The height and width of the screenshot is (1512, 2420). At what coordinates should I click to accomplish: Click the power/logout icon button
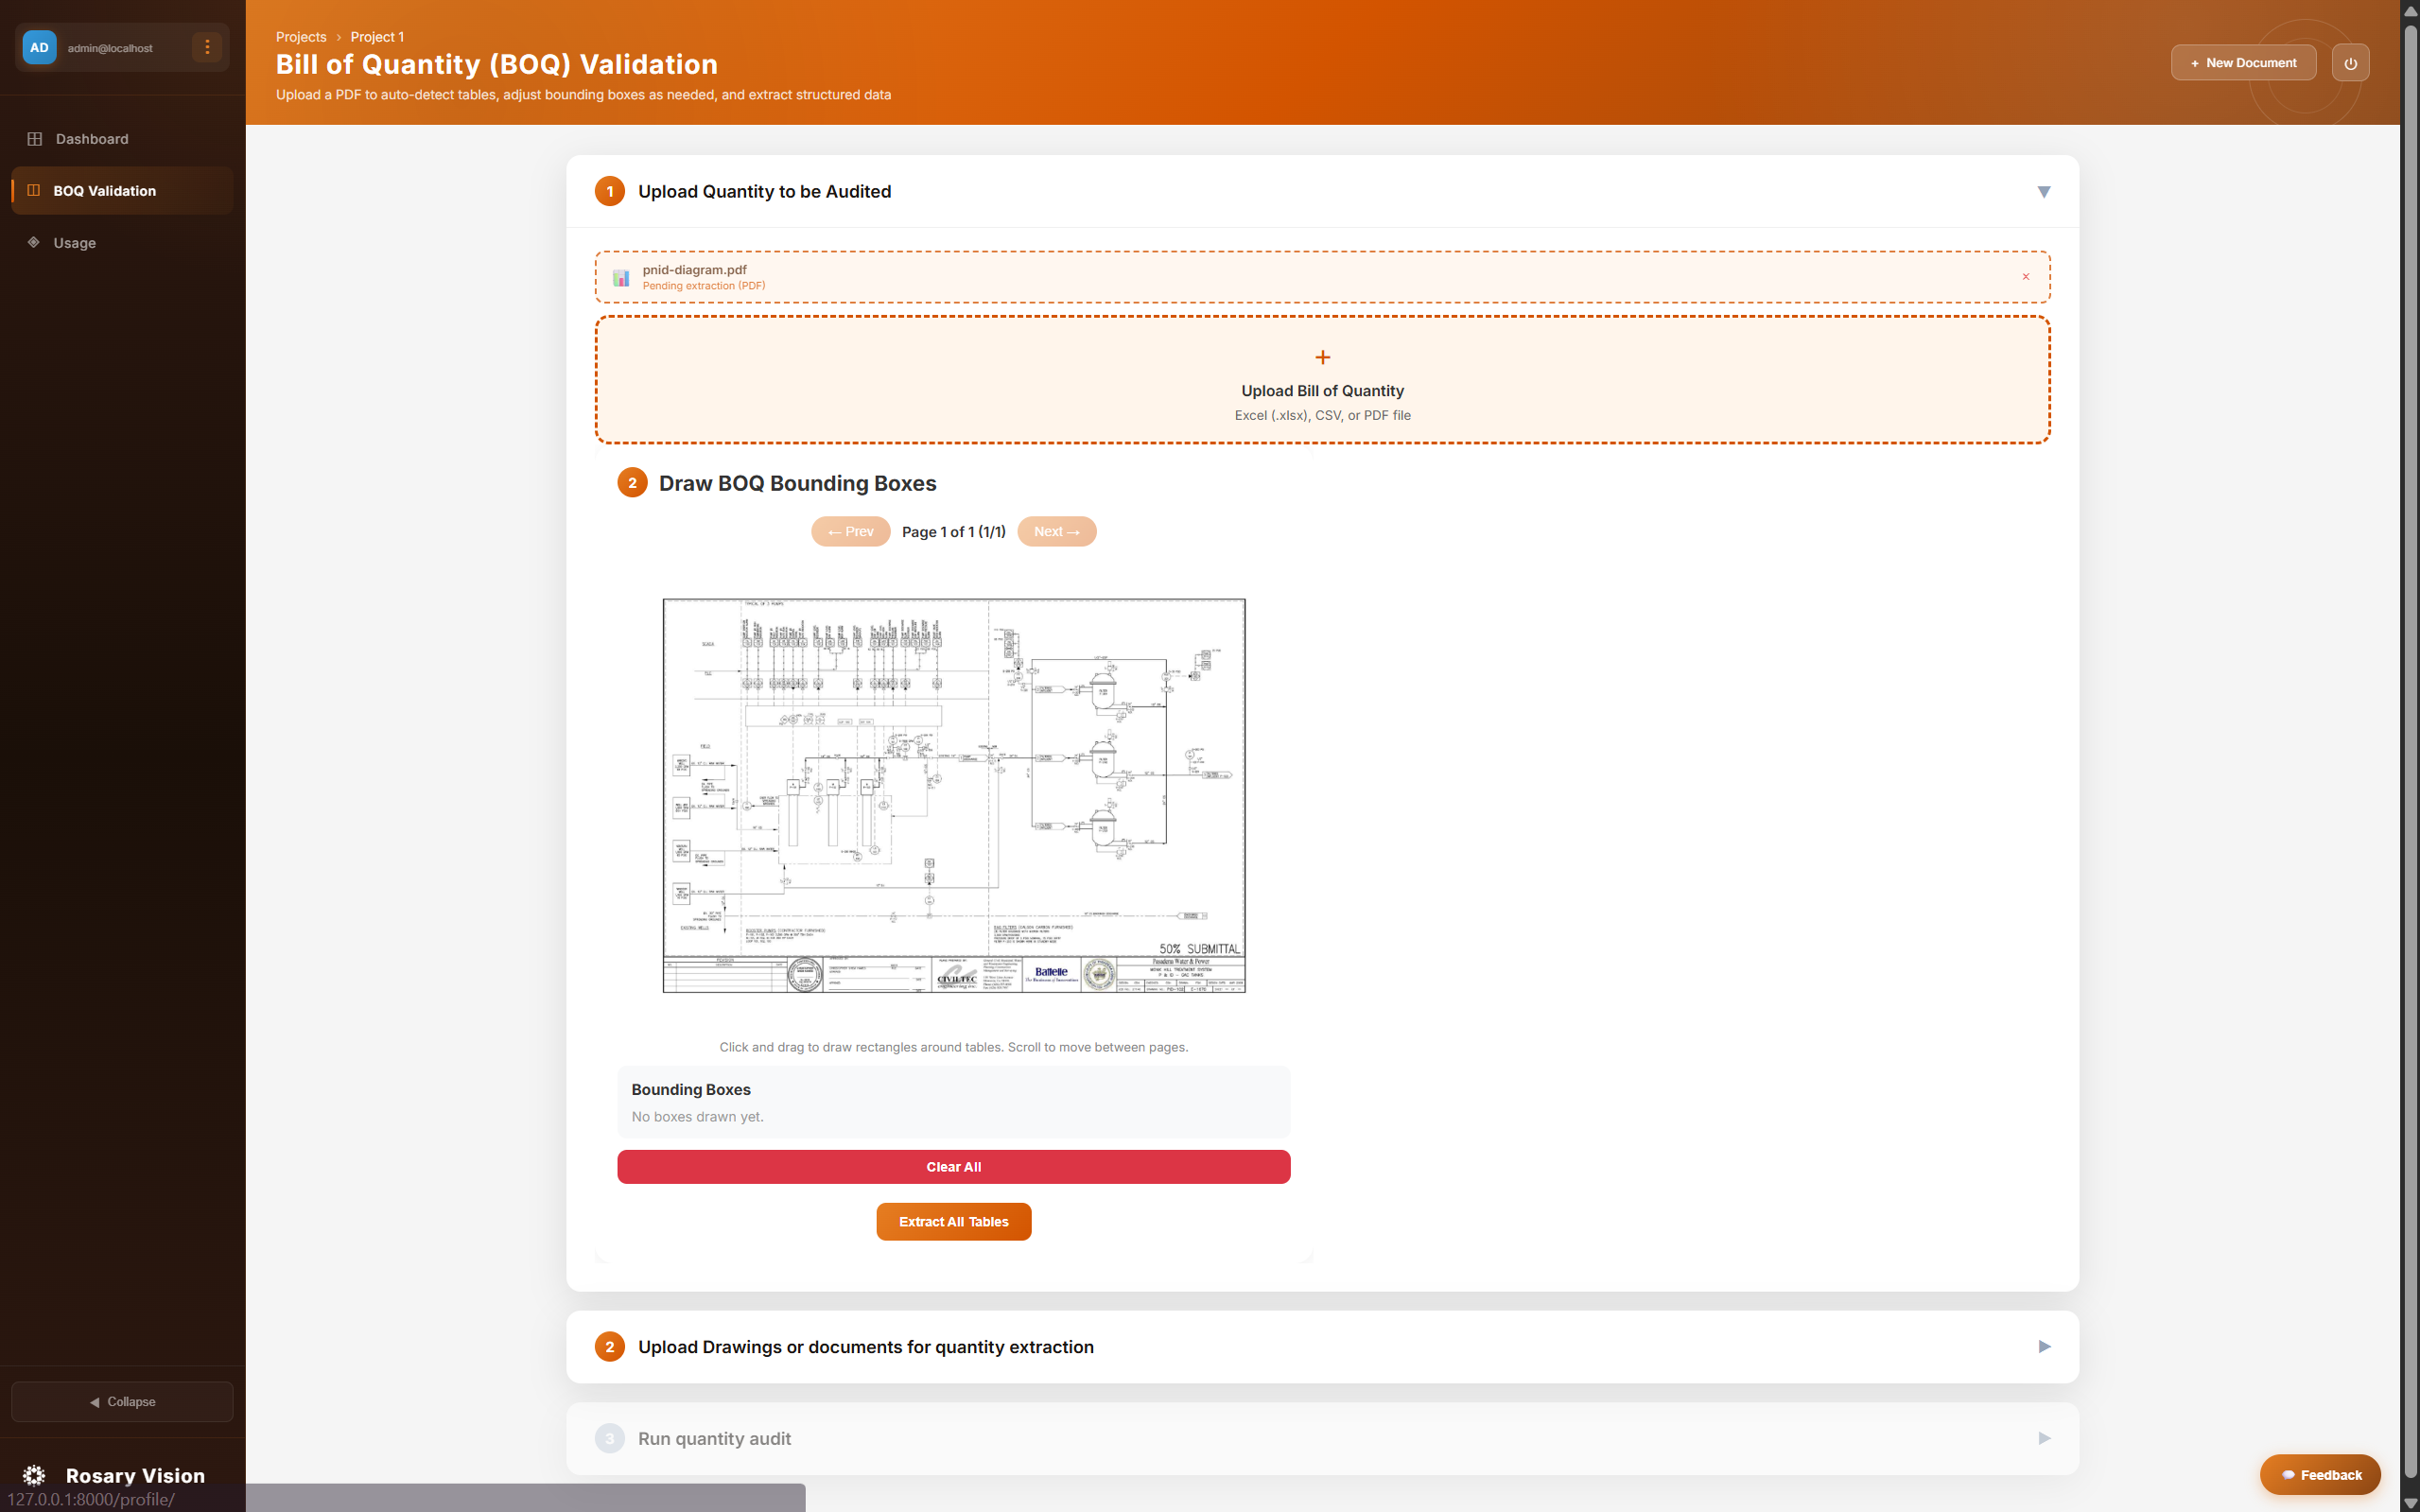[2350, 63]
